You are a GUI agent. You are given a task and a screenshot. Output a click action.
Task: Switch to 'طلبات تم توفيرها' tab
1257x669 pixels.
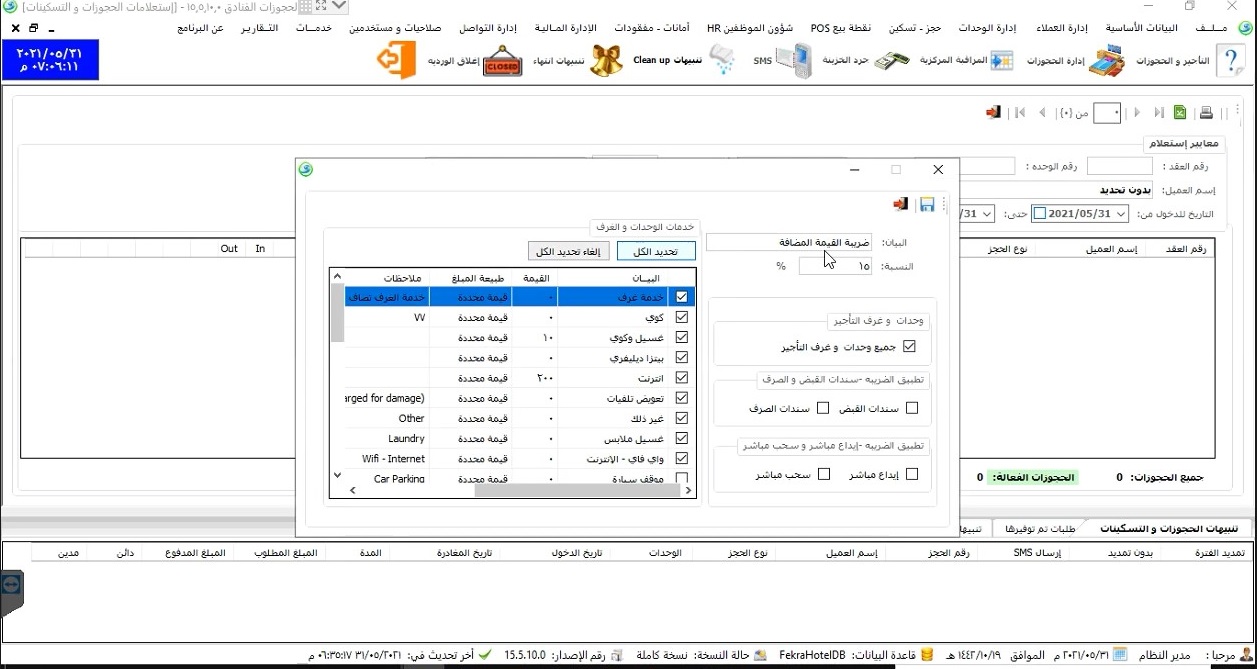[1040, 528]
